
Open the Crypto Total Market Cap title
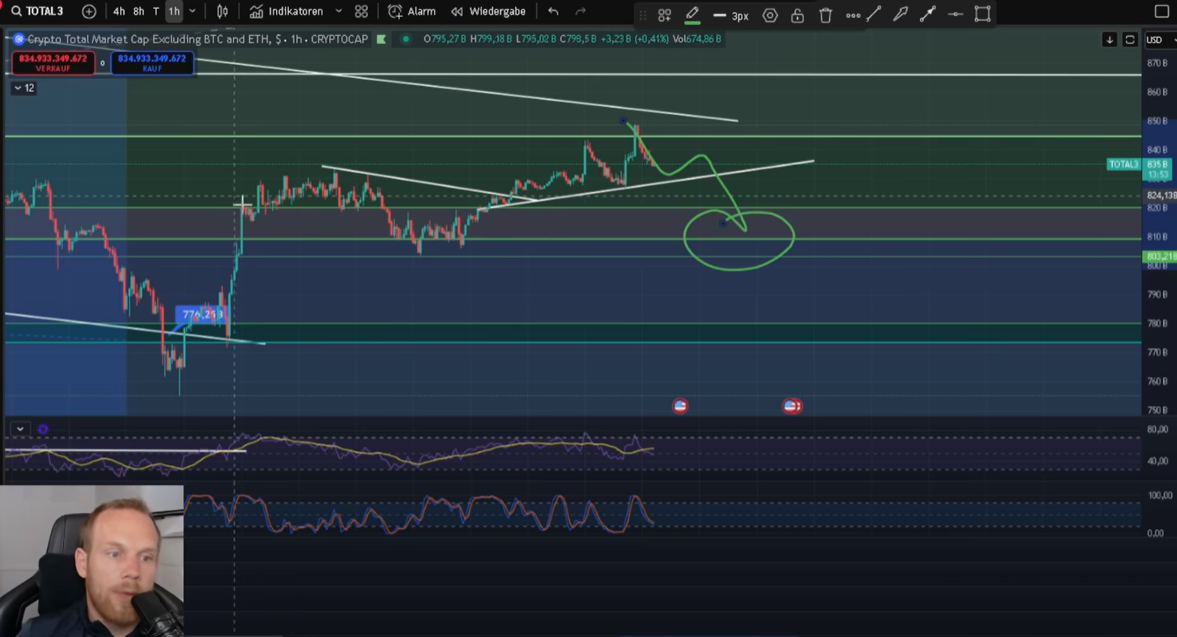click(x=197, y=39)
